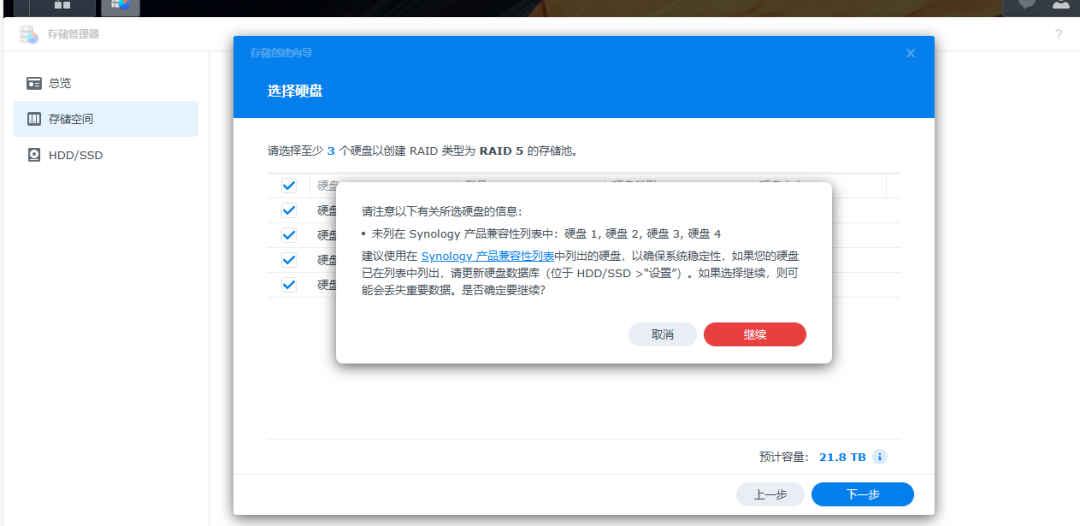Open the user account icon
Image resolution: width=1080 pixels, height=526 pixels.
1059,4
